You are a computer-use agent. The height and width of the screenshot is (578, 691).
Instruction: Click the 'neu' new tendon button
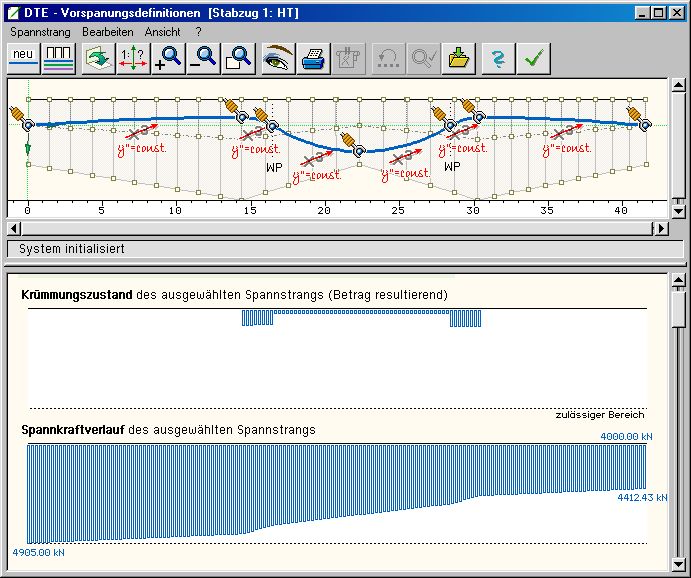(24, 58)
